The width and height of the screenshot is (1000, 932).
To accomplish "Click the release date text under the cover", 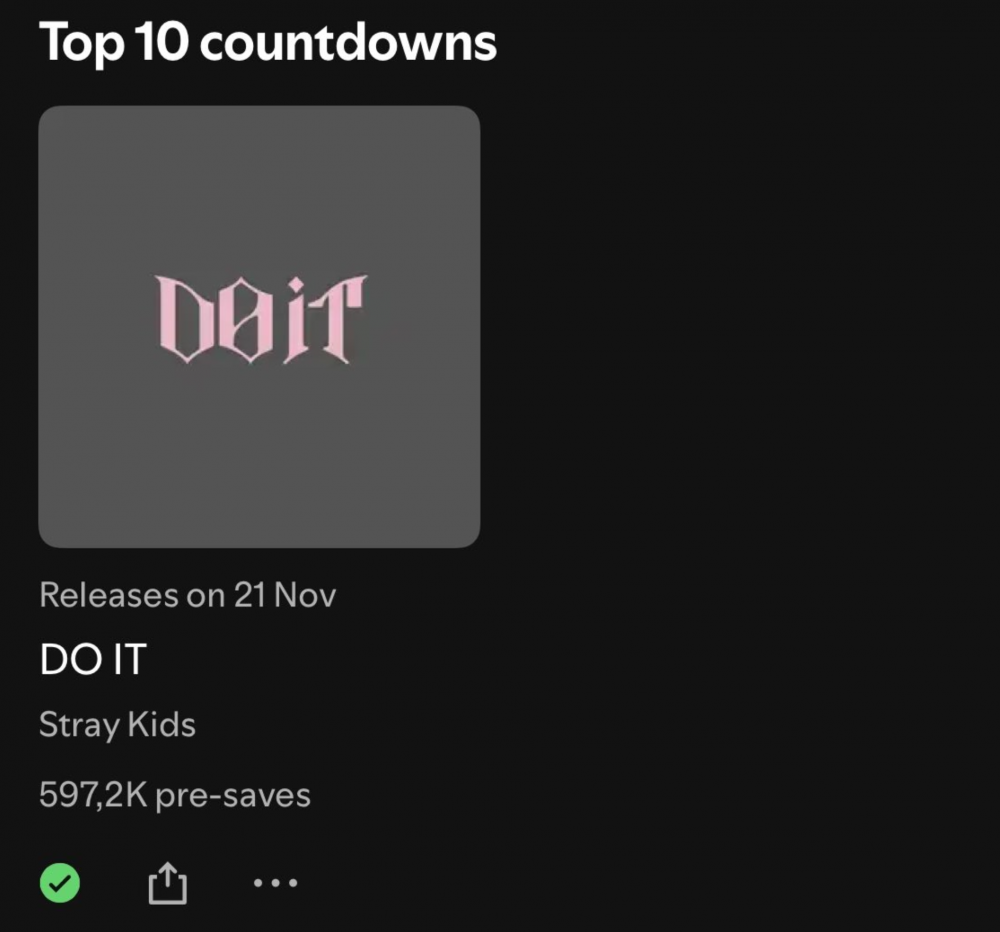I will 187,595.
